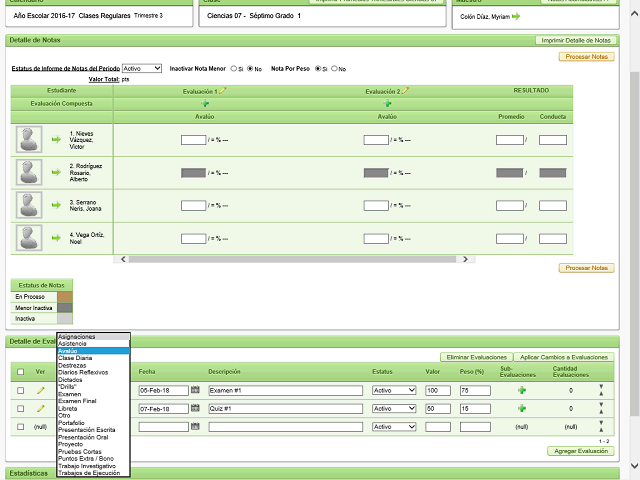Click Imprimir Detalle de Notas button
Screen dimensions: 640x480
576,40
